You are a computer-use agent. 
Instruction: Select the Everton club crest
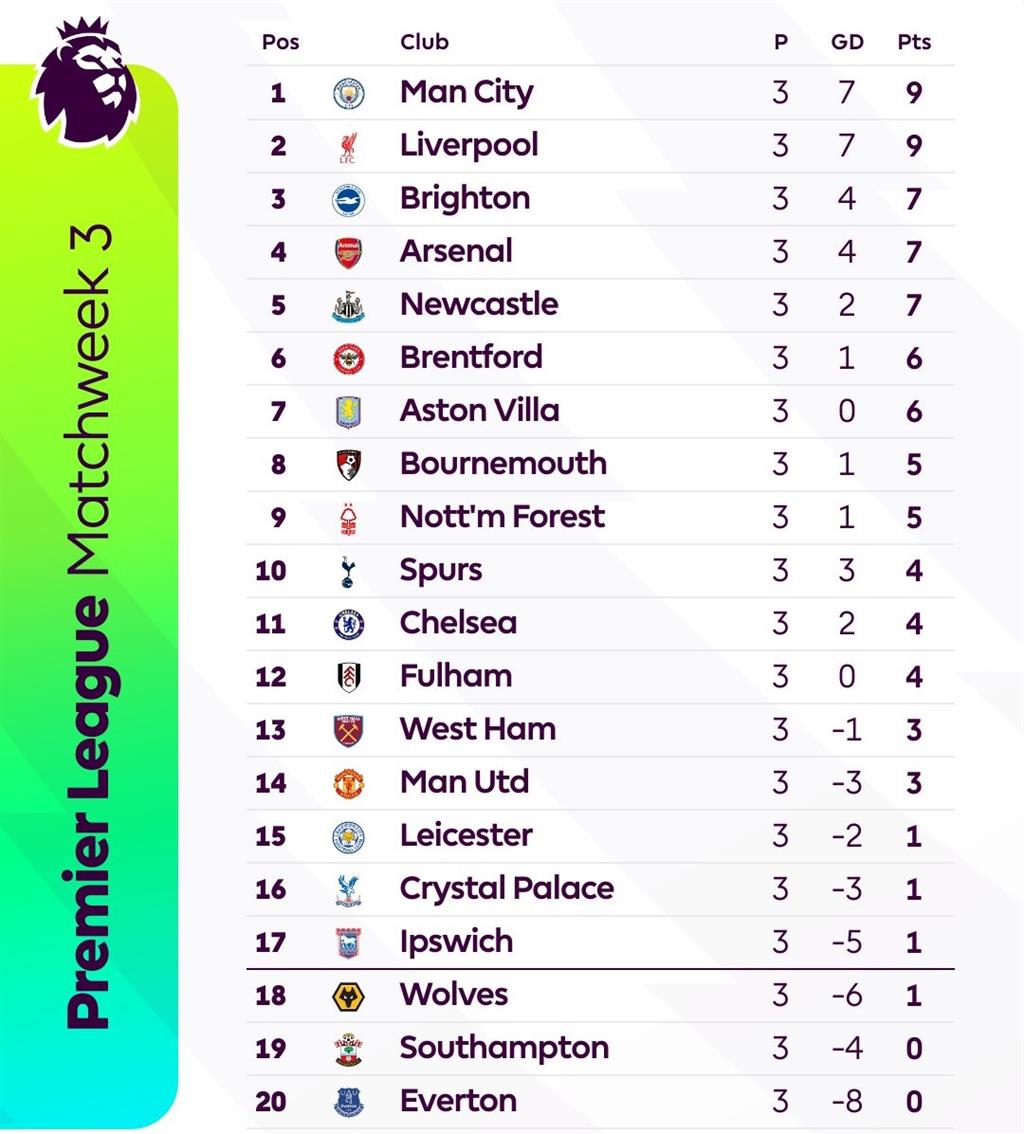349,1102
